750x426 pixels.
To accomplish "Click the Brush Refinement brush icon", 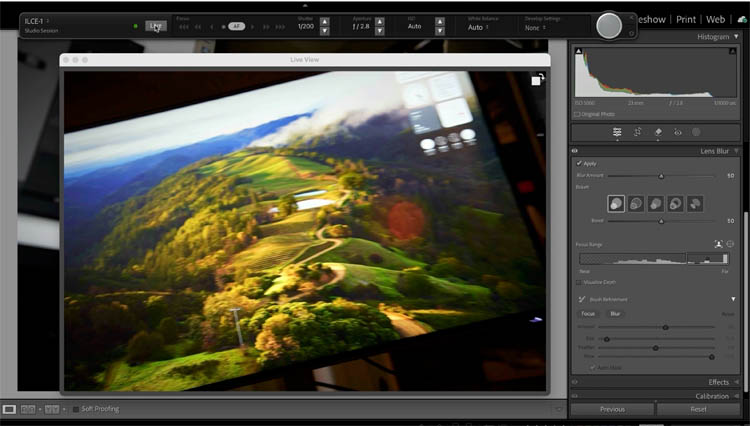I will [582, 299].
